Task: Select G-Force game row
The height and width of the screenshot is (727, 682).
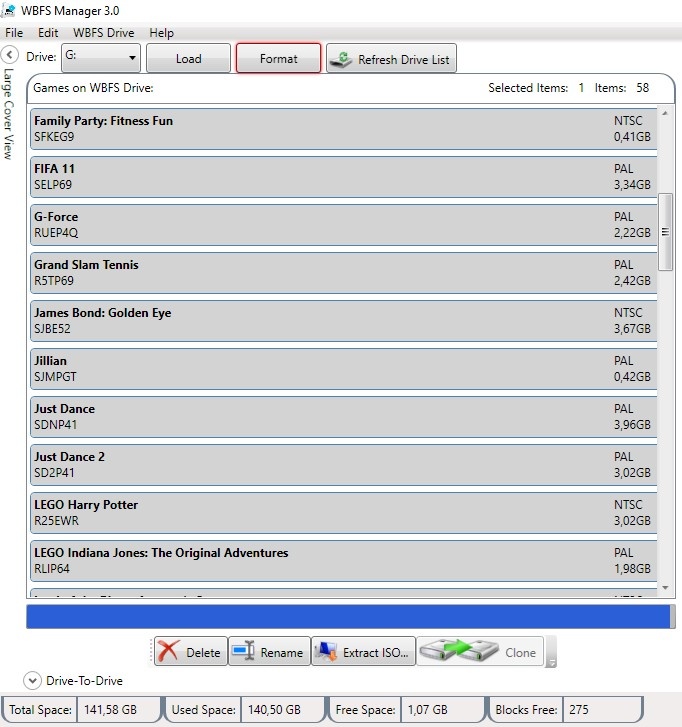Action: click(x=344, y=225)
